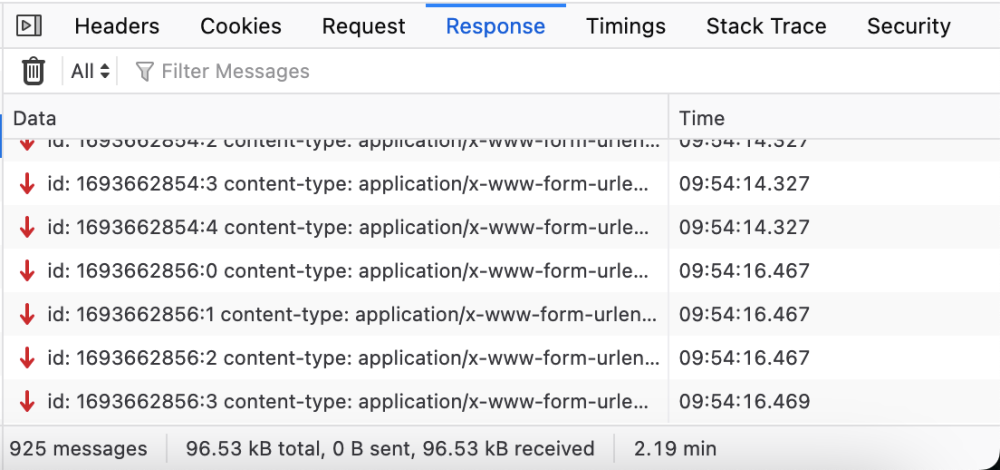Screen dimensions: 1000x470
Task: Toggle the request list pane icon
Action: (x=29, y=26)
